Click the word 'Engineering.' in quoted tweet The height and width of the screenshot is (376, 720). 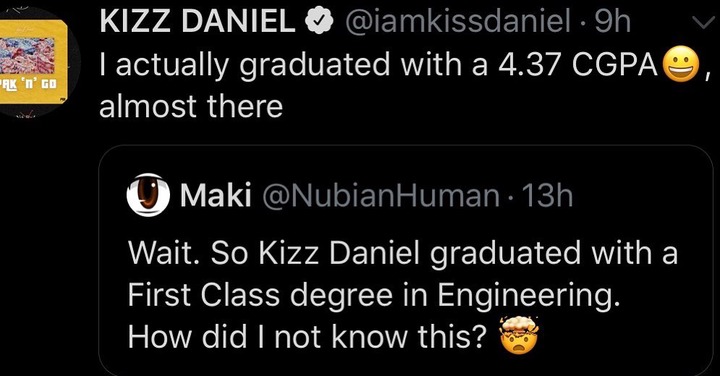[x=527, y=295]
